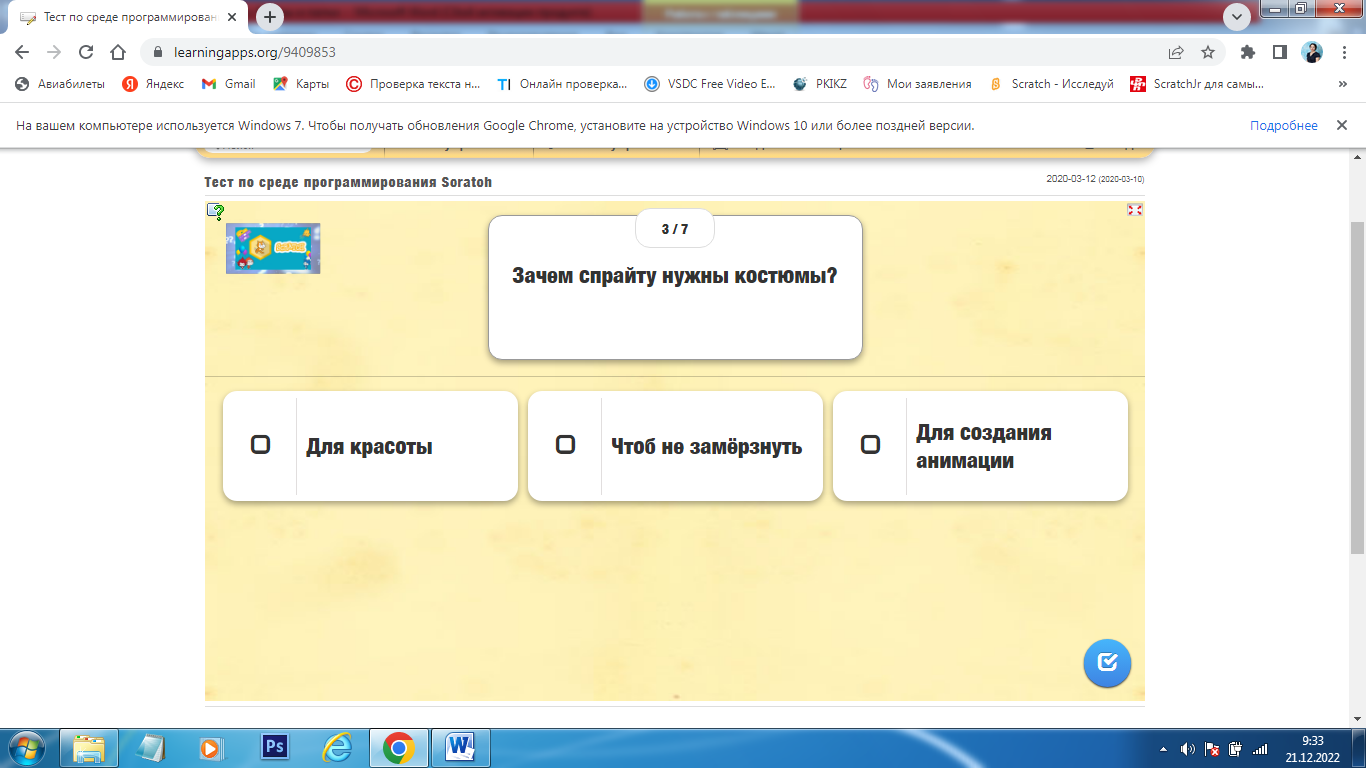Screen dimensions: 1366x768
Task: Launch Windows Media Player from the taskbar
Action: pos(211,748)
